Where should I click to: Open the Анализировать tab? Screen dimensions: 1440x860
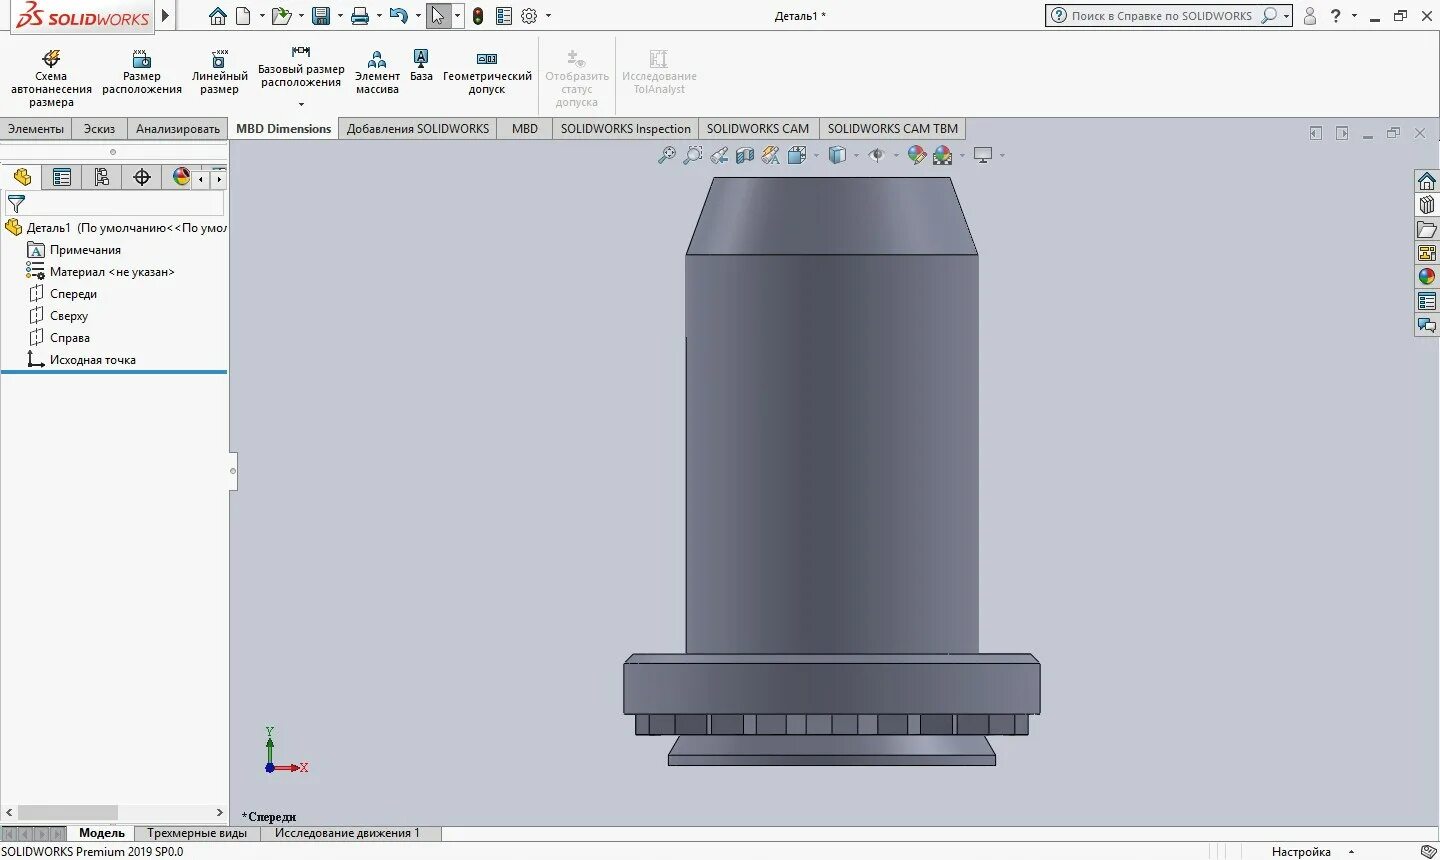pos(178,129)
